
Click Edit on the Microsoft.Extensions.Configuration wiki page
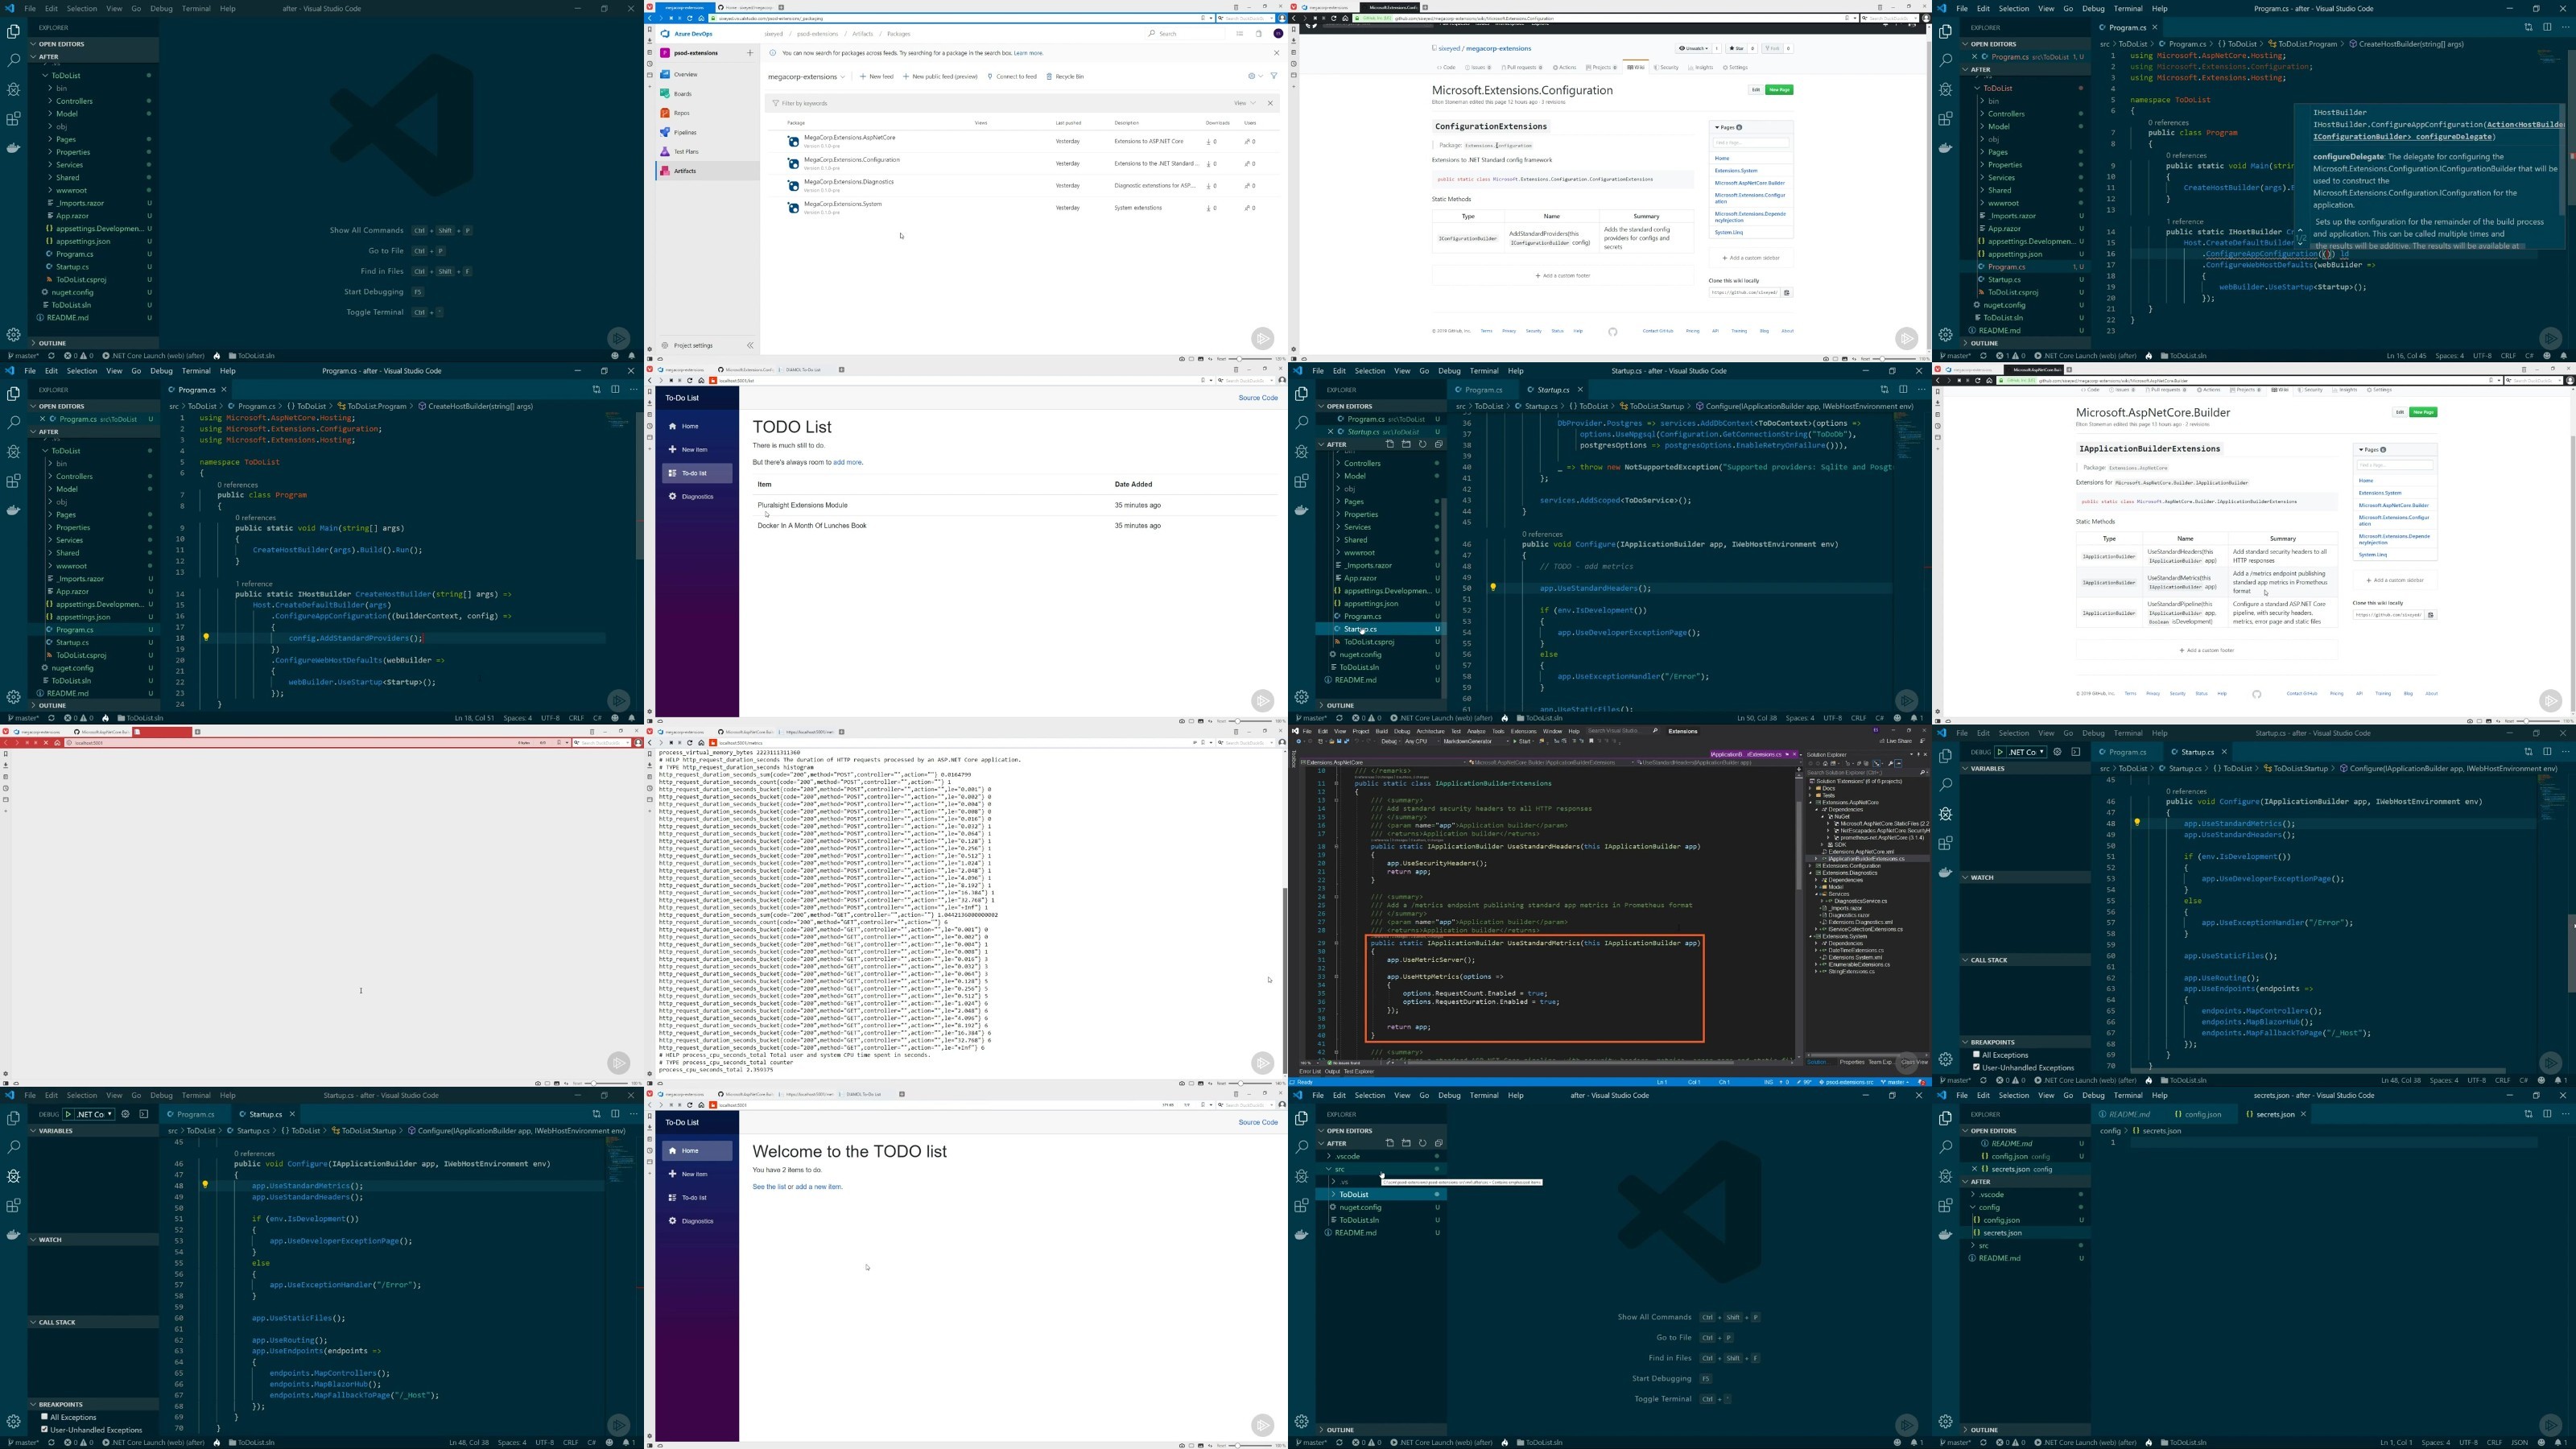[1755, 89]
